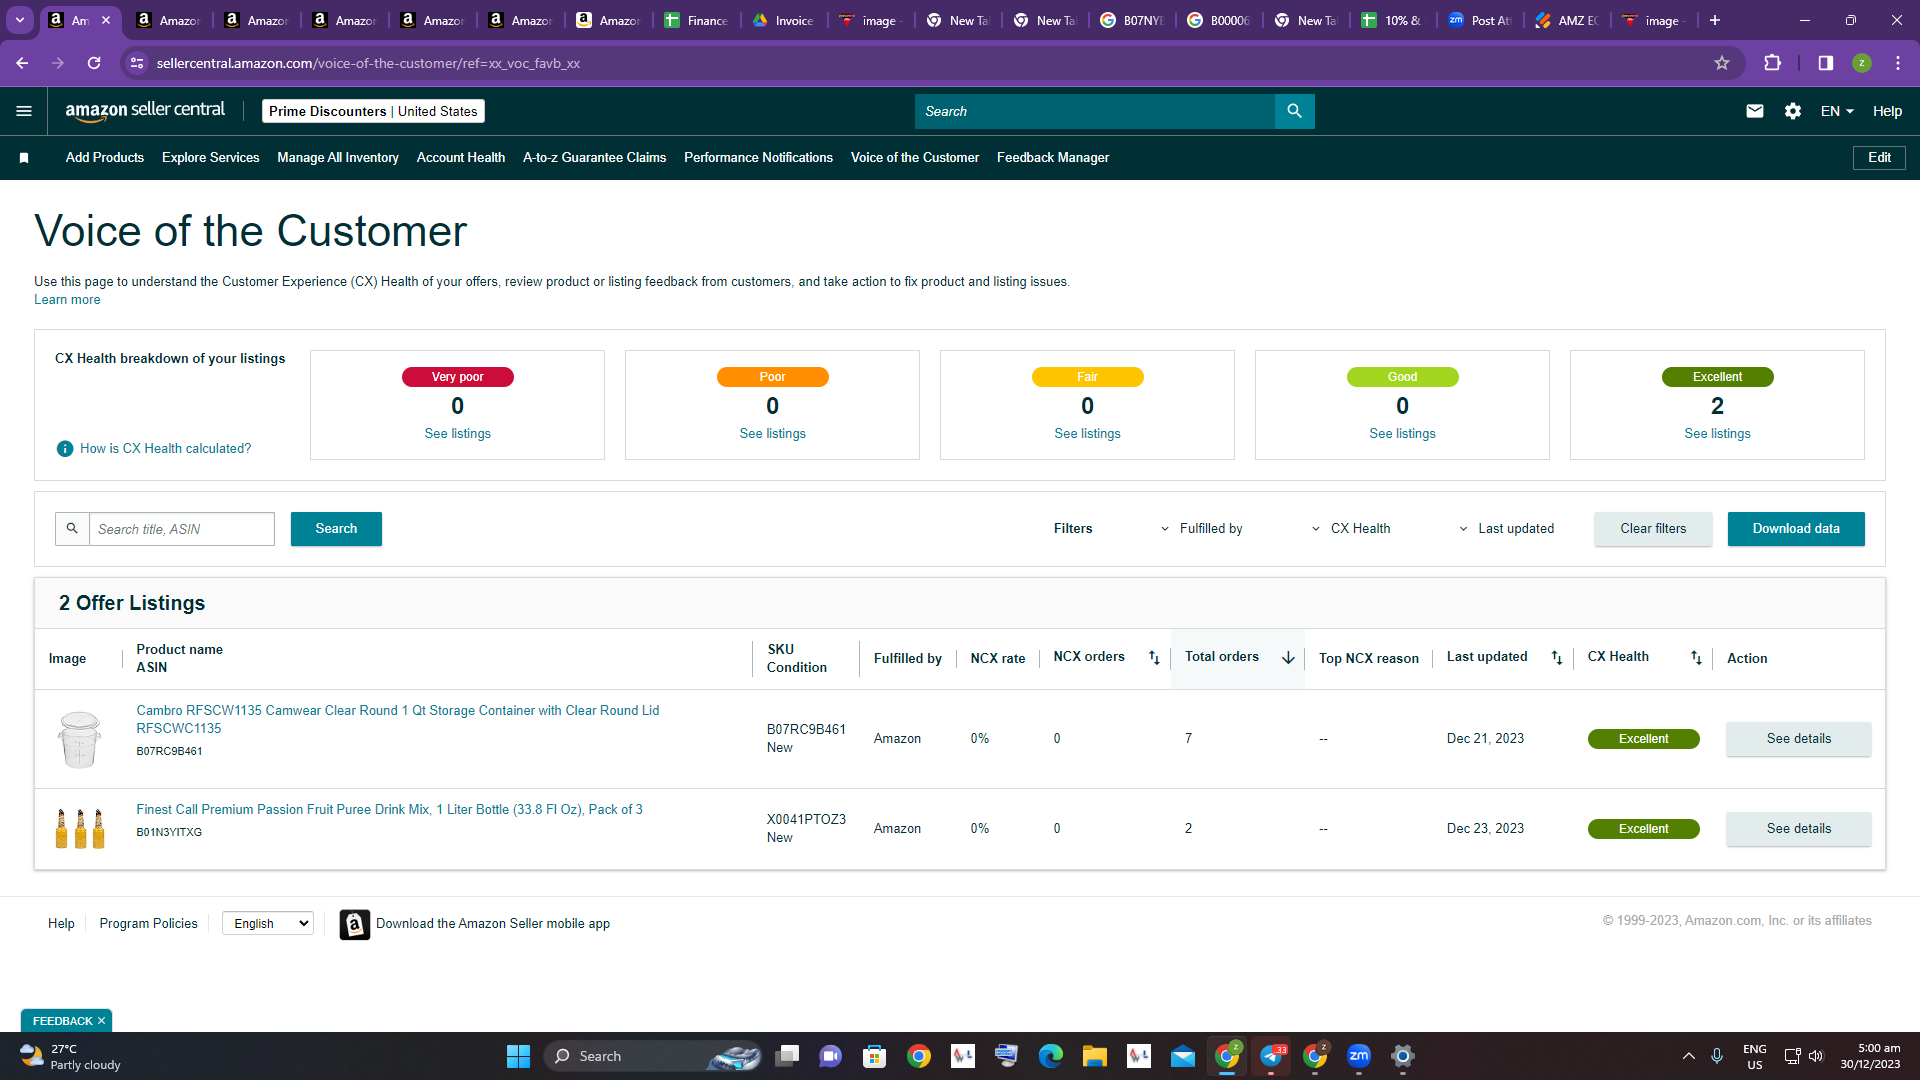
Task: Click the search magnifier button in header
Action: [x=1294, y=111]
